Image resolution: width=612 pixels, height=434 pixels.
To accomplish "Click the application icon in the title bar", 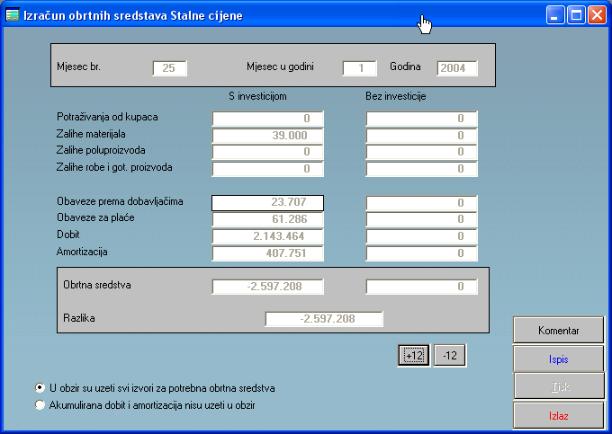I will click(12, 15).
